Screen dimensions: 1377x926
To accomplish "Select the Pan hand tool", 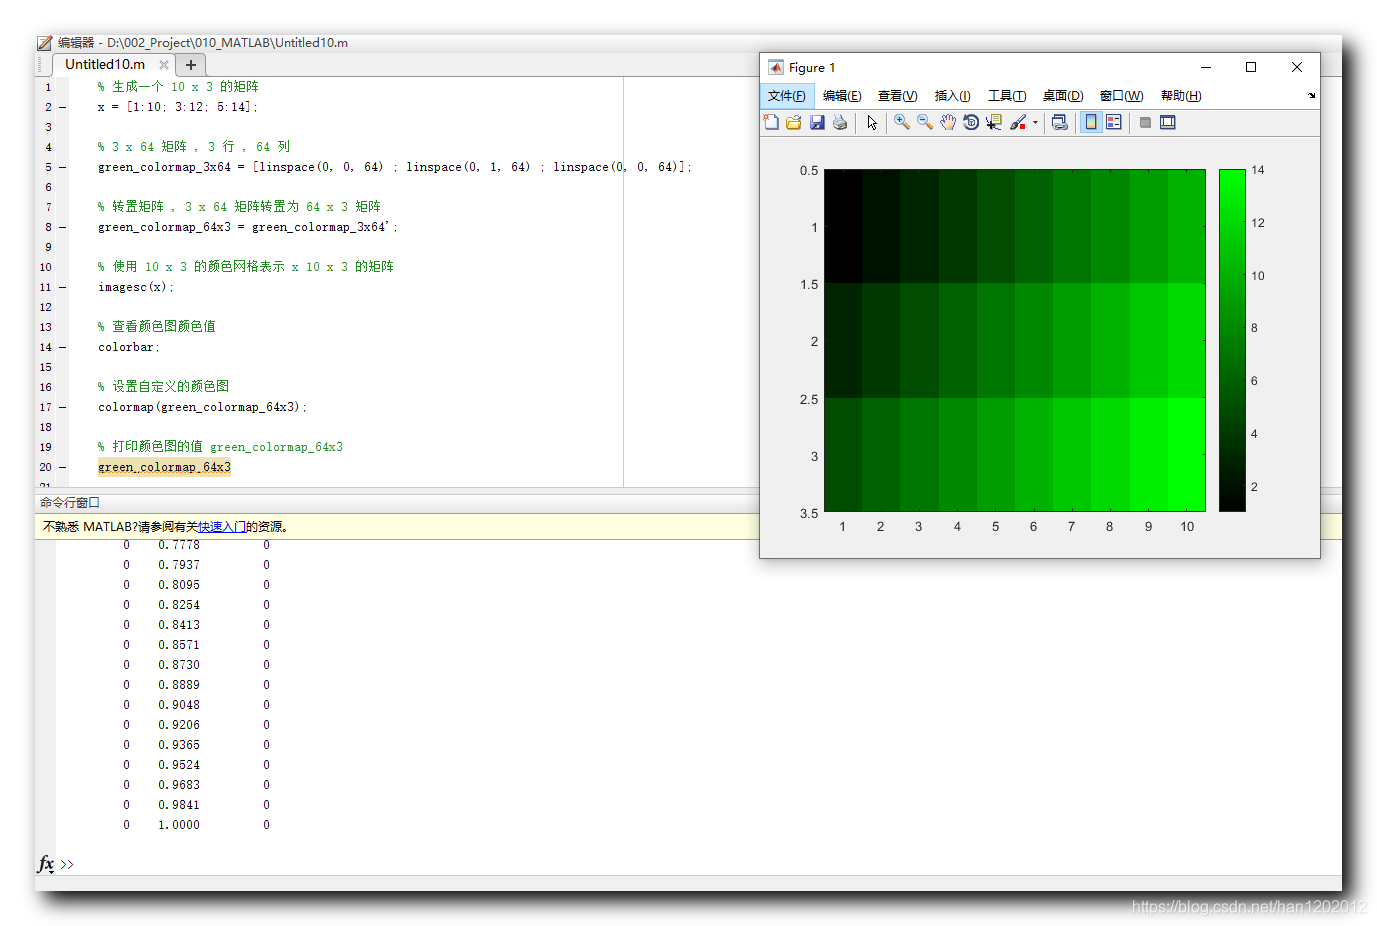I will (x=948, y=122).
